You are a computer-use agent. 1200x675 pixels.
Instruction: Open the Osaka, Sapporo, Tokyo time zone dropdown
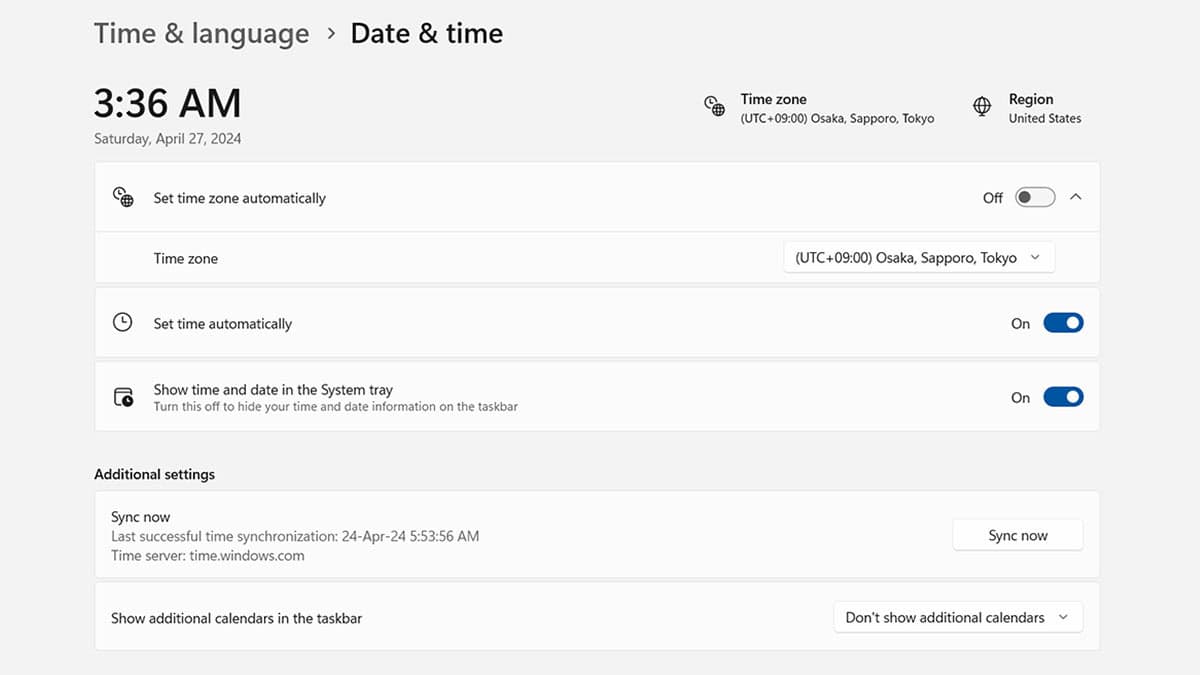918,258
